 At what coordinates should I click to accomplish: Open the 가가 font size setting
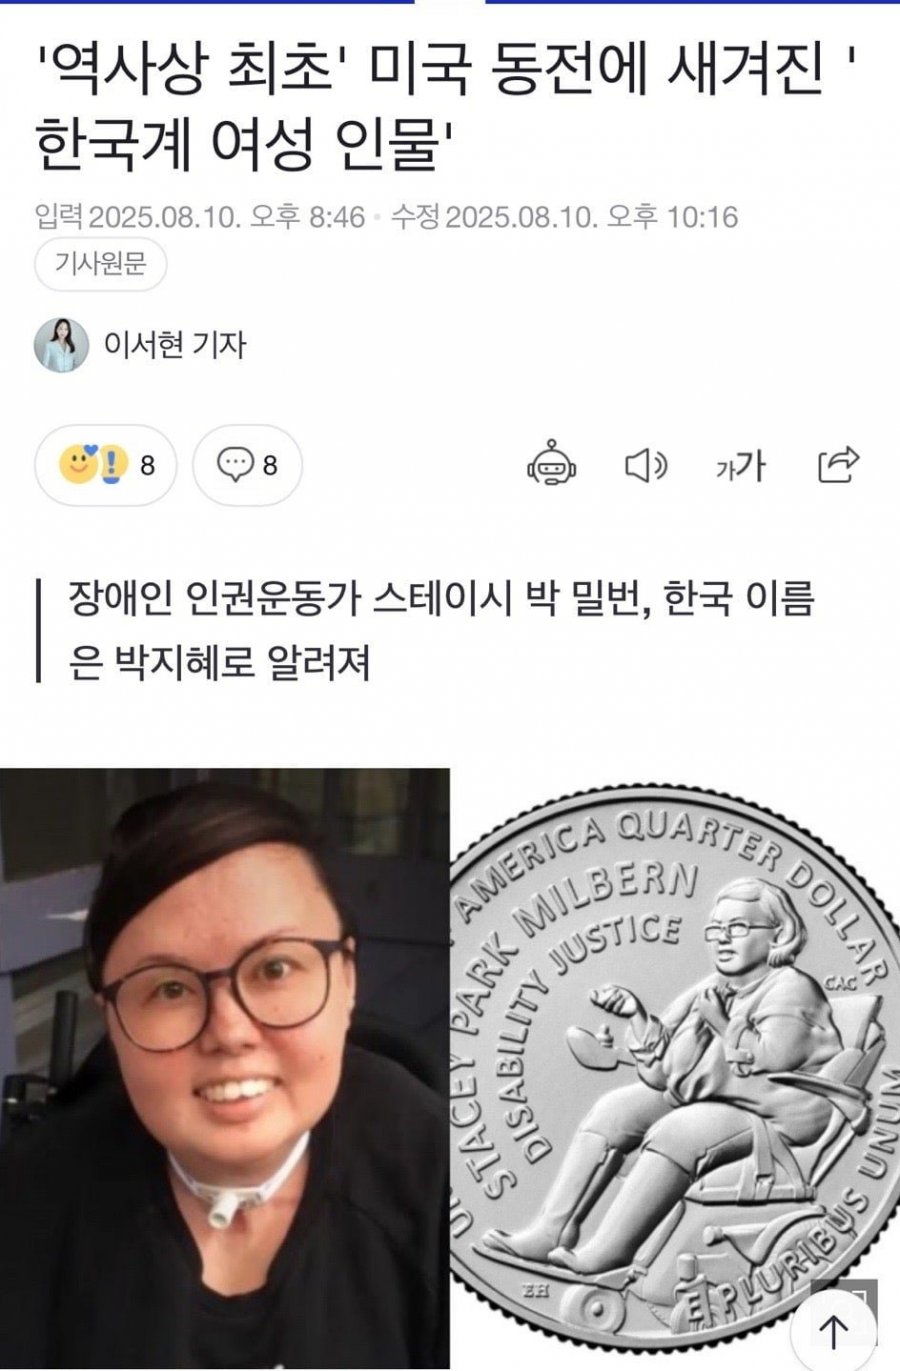741,465
